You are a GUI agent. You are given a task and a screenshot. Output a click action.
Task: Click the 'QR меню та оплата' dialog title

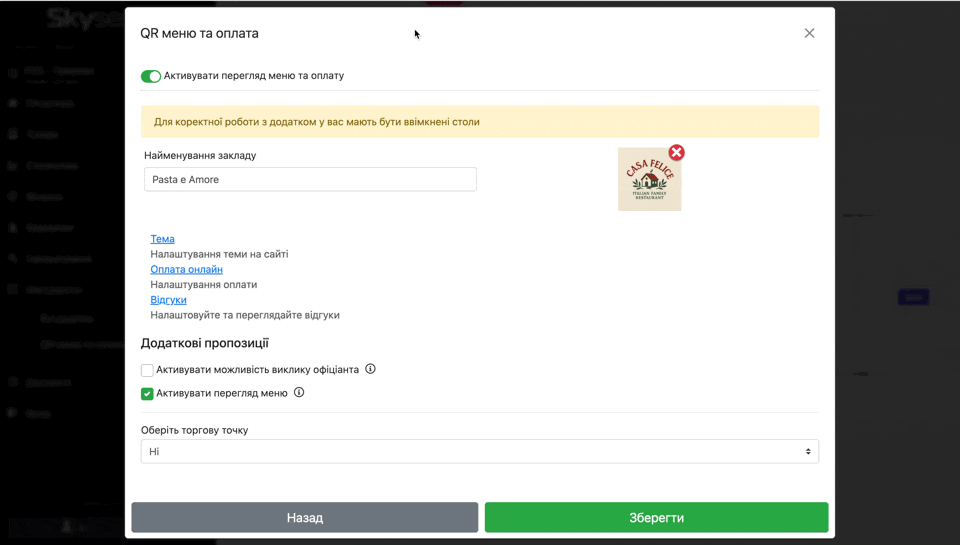[x=199, y=33]
